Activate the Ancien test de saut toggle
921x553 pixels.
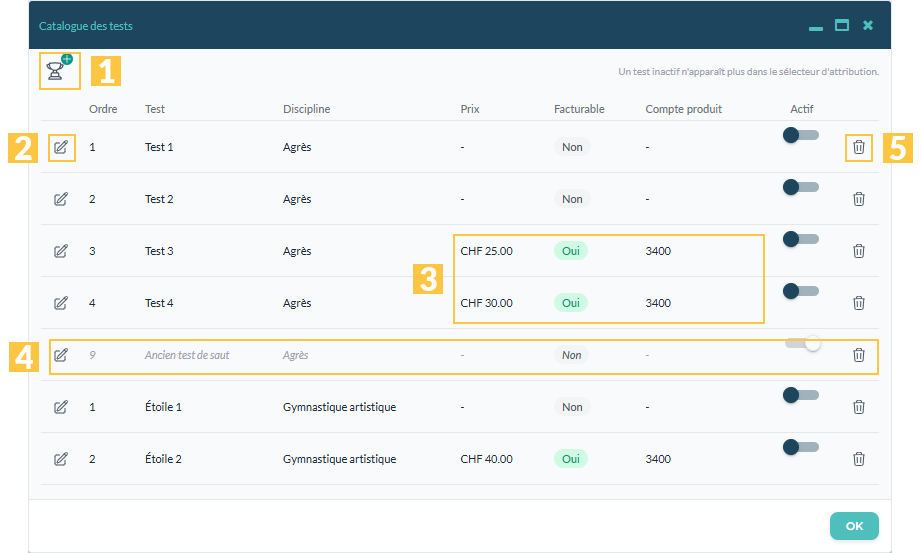[x=802, y=343]
